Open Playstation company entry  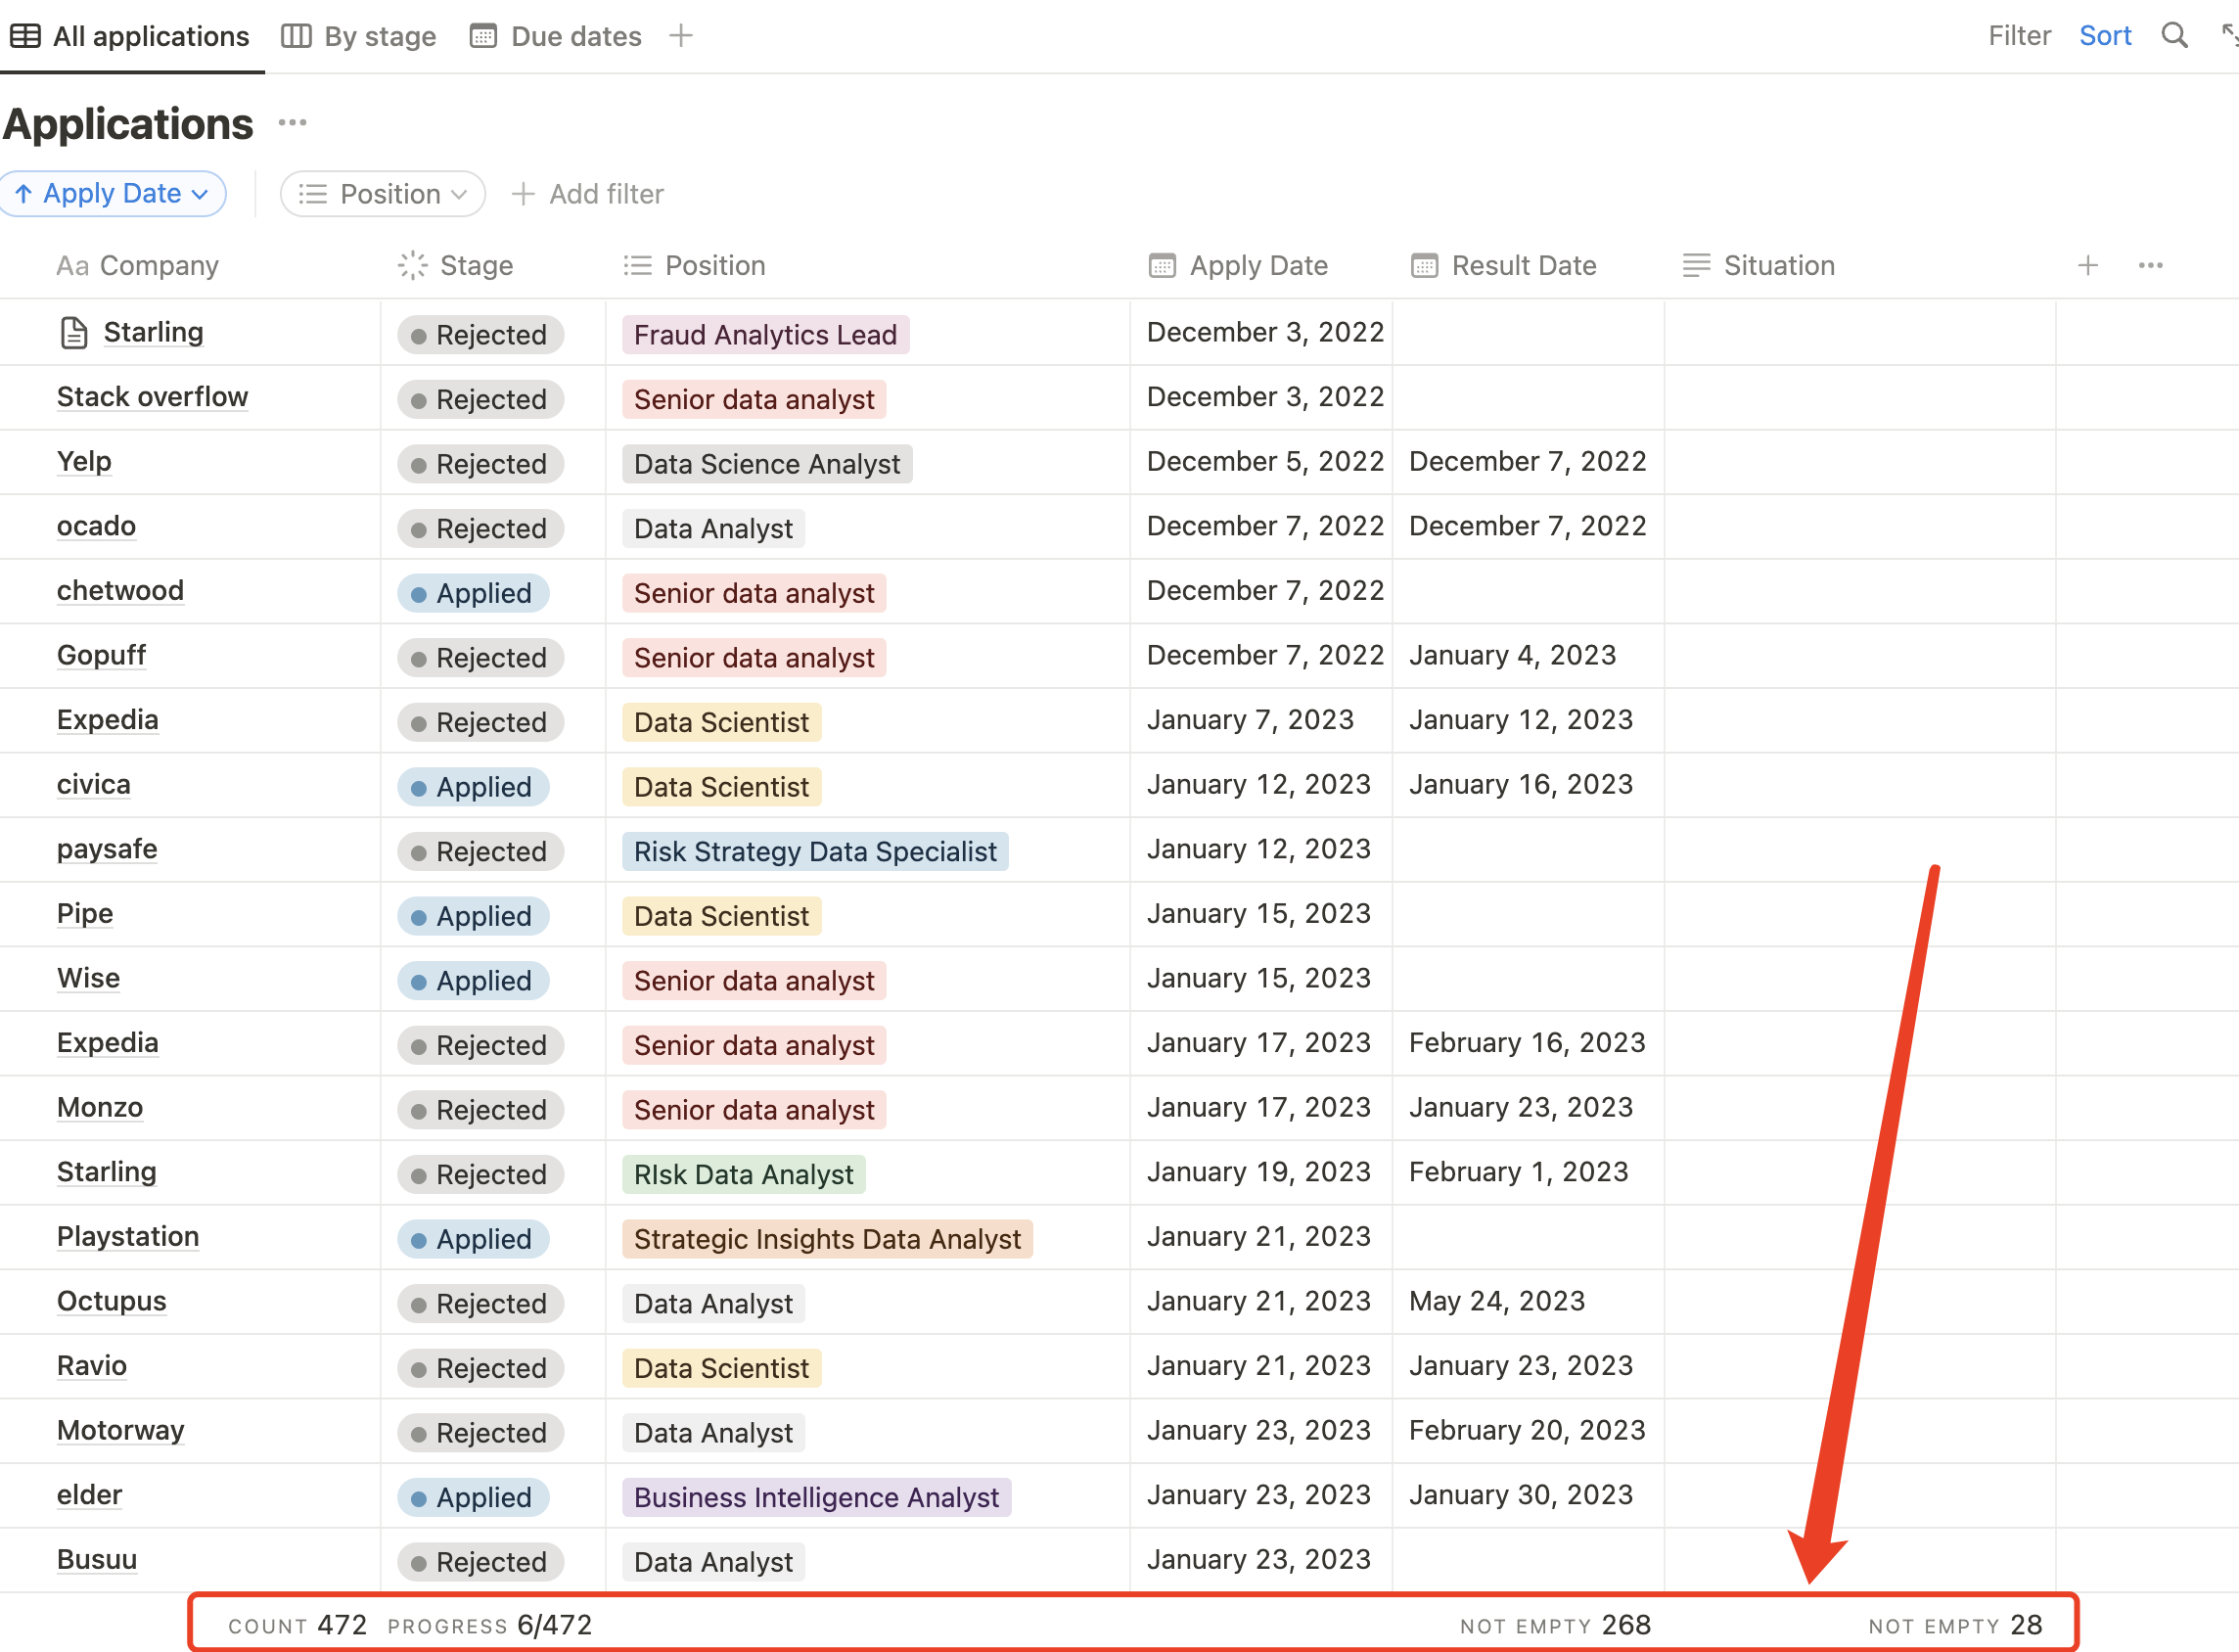[x=128, y=1237]
